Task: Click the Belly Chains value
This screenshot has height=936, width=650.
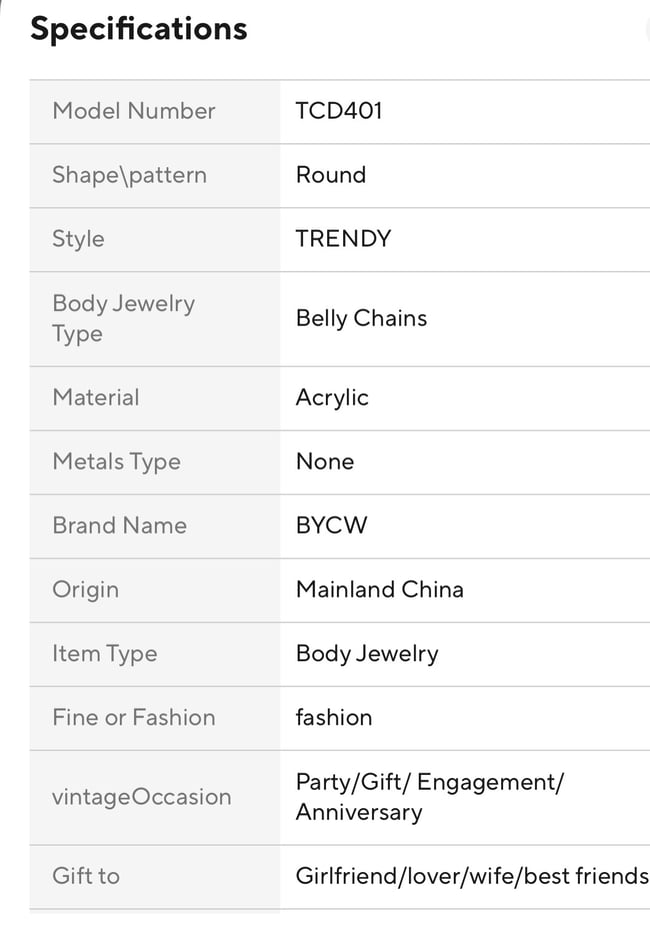Action: pyautogui.click(x=361, y=318)
